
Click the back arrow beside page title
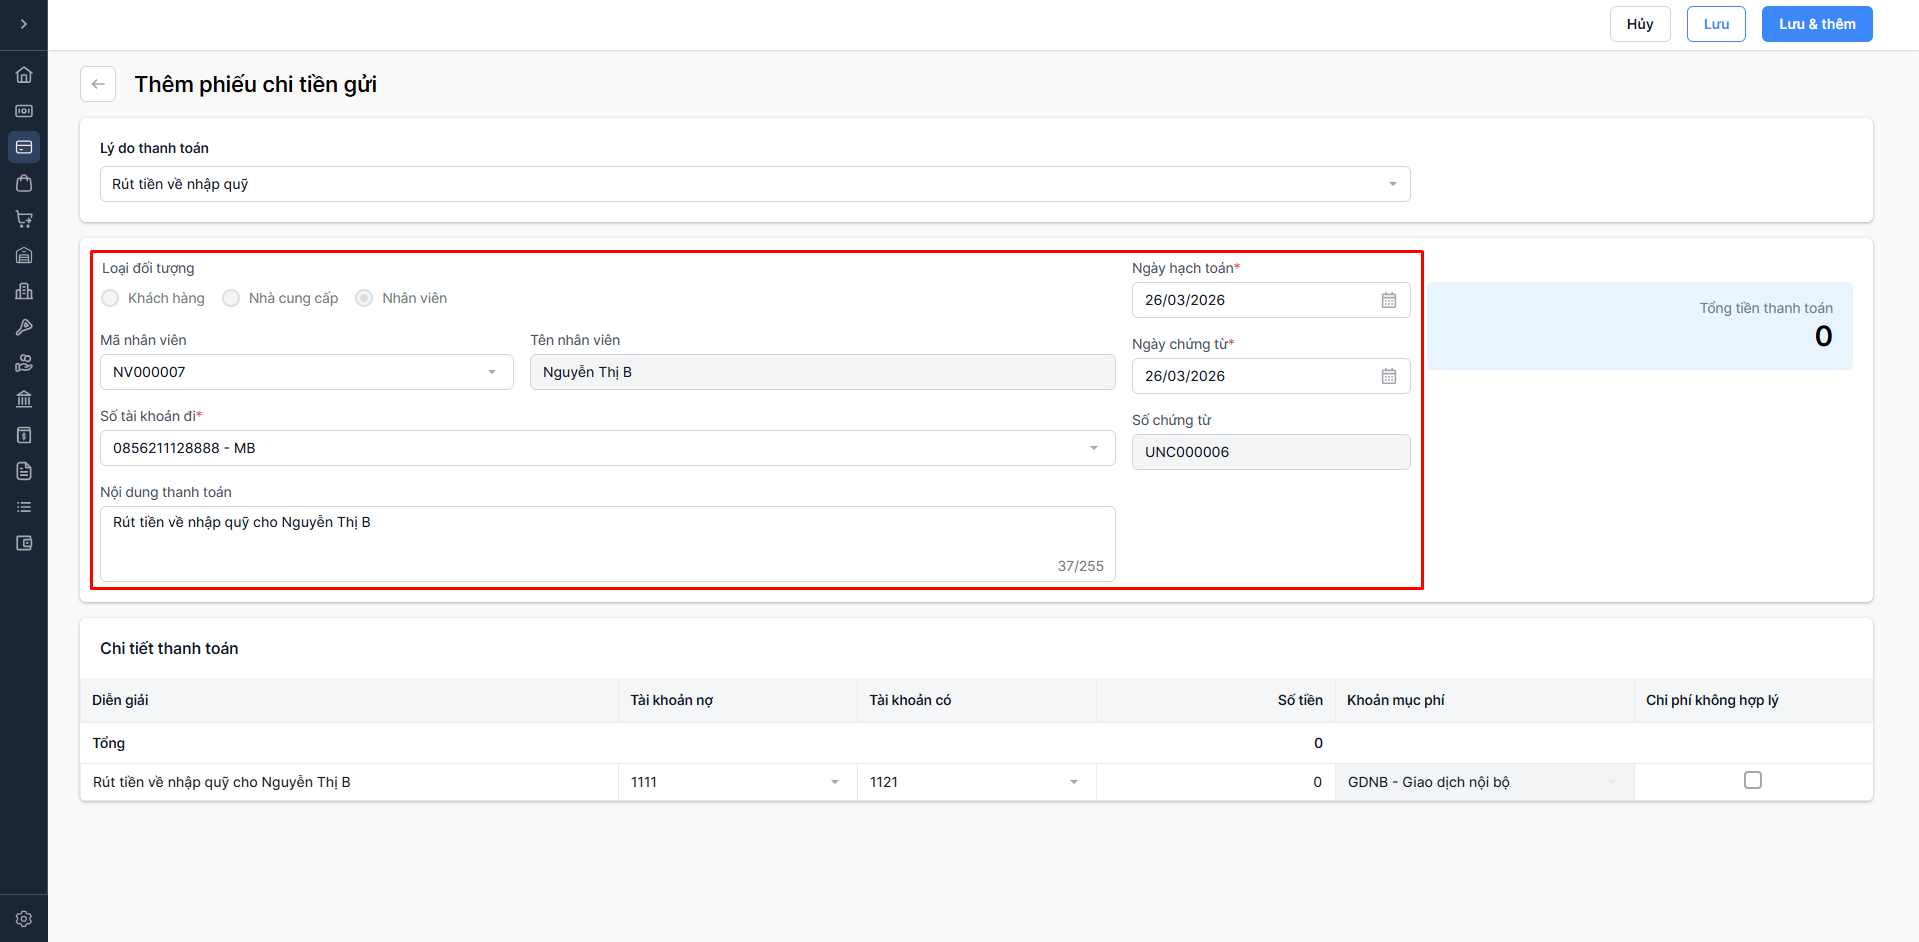pyautogui.click(x=98, y=84)
